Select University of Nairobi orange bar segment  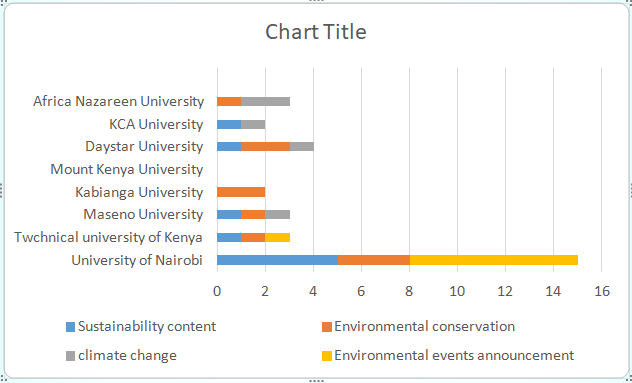[374, 260]
